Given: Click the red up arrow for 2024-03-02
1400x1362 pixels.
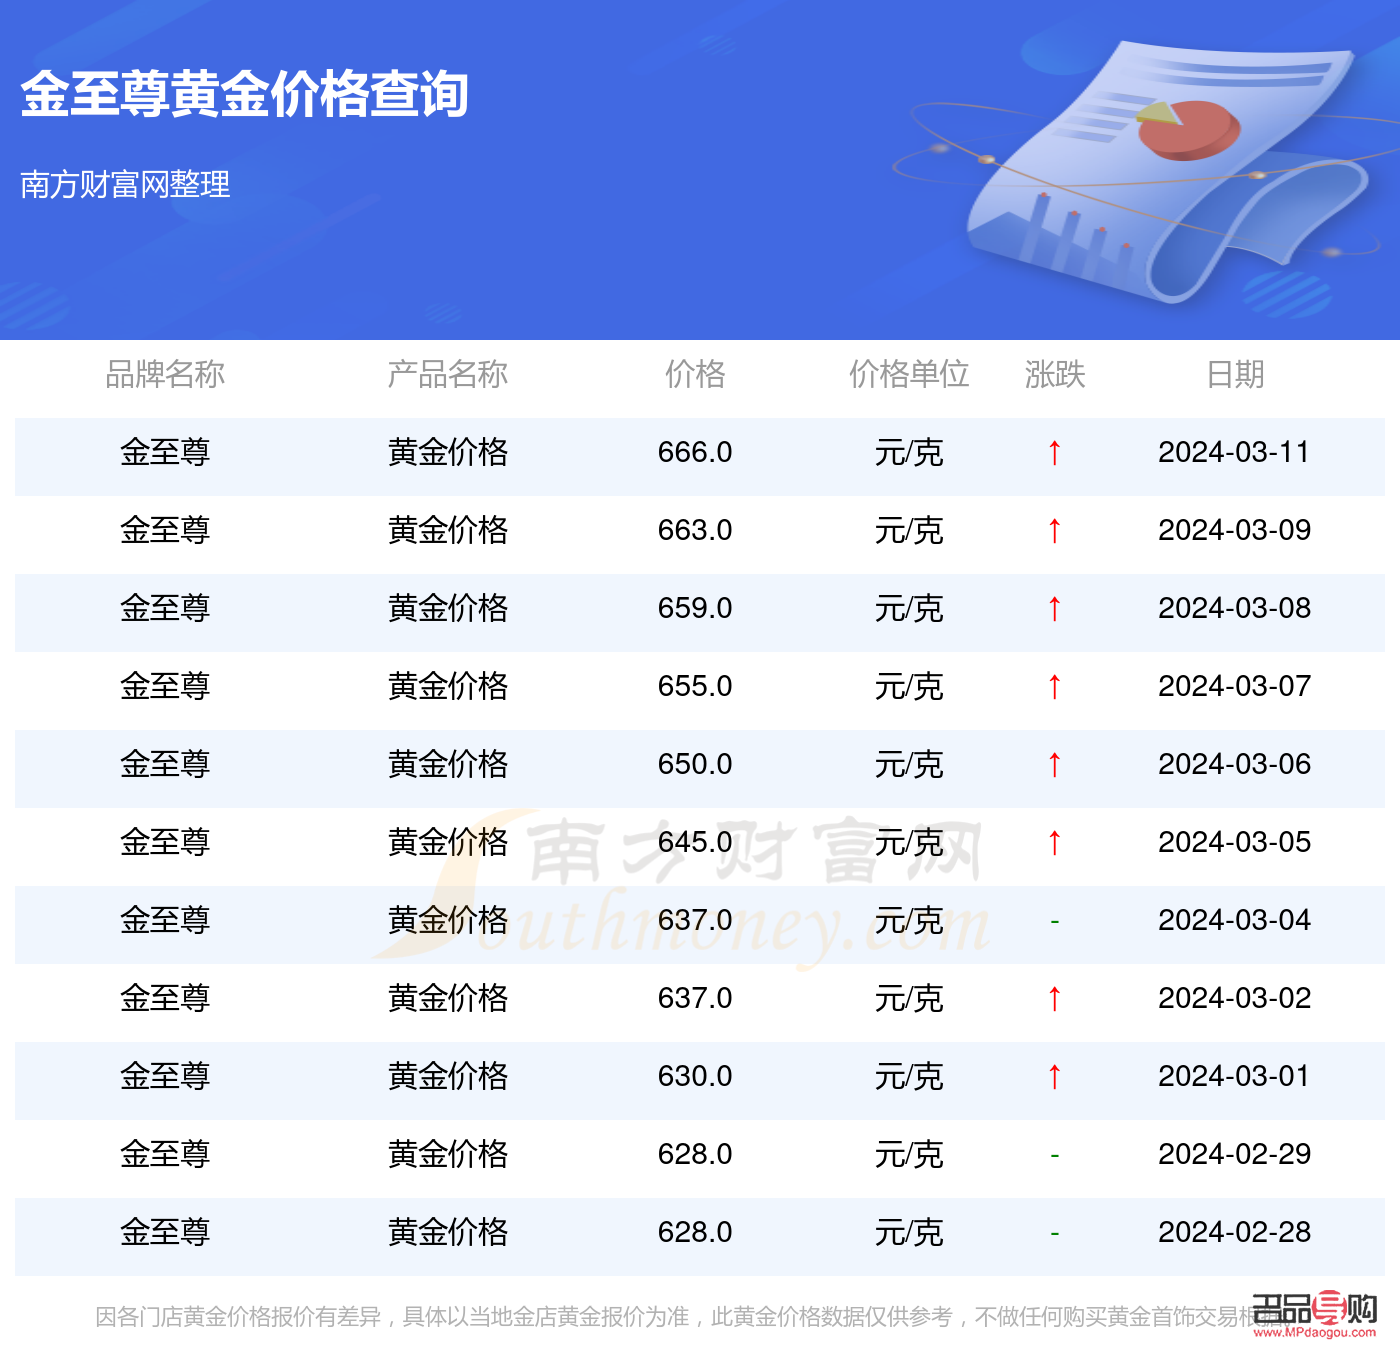Looking at the screenshot, I should [x=1054, y=999].
